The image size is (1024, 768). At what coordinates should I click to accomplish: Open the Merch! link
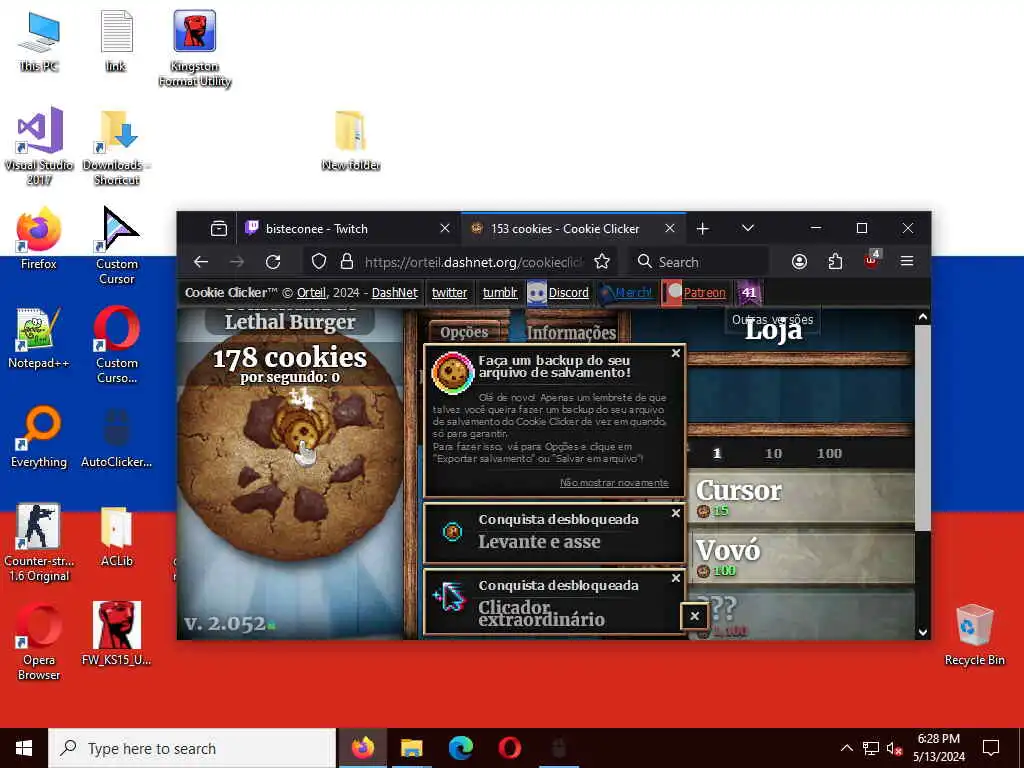click(626, 293)
